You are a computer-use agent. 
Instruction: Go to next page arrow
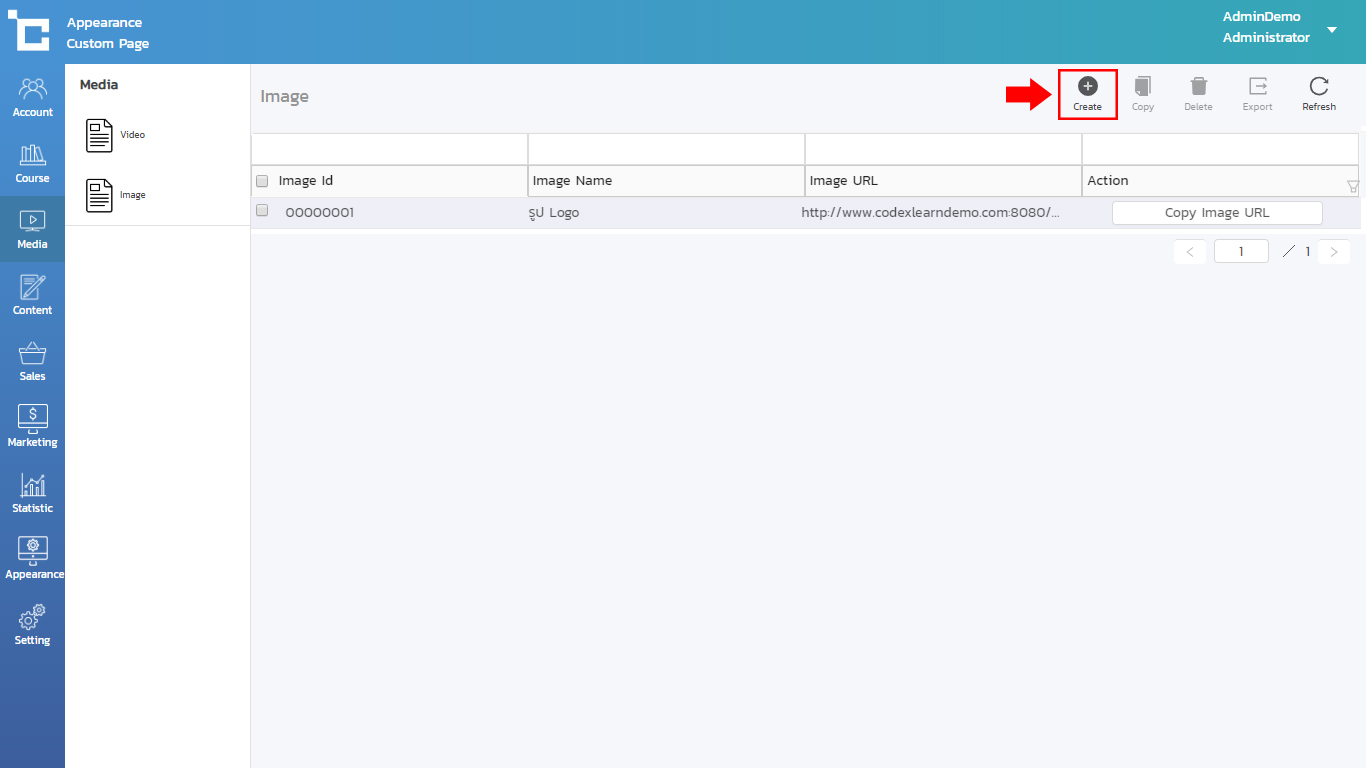point(1333,252)
